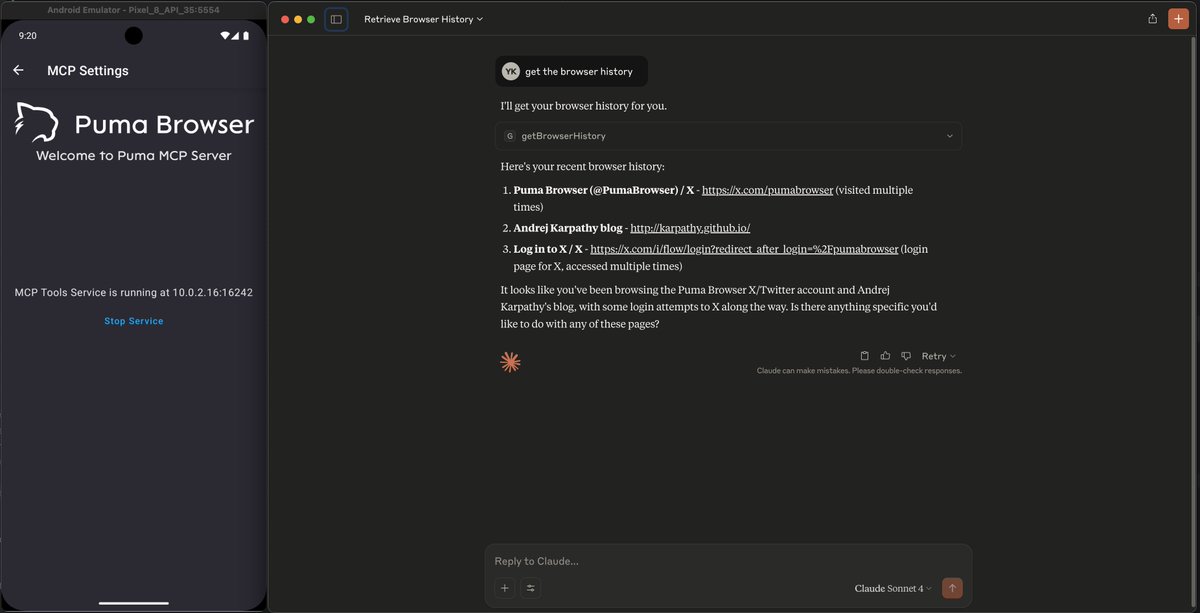The height and width of the screenshot is (613, 1200).
Task: Click 'Claude can make mistakes' disclaimer text
Action: tap(859, 371)
